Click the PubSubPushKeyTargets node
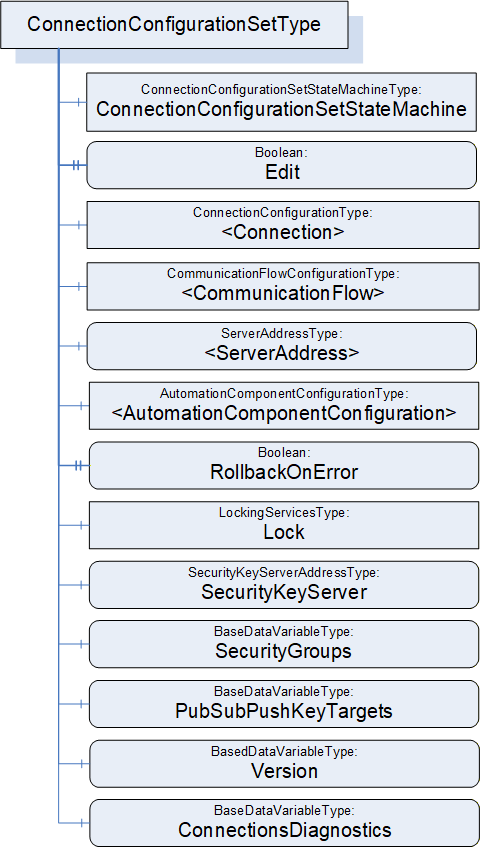 (284, 704)
